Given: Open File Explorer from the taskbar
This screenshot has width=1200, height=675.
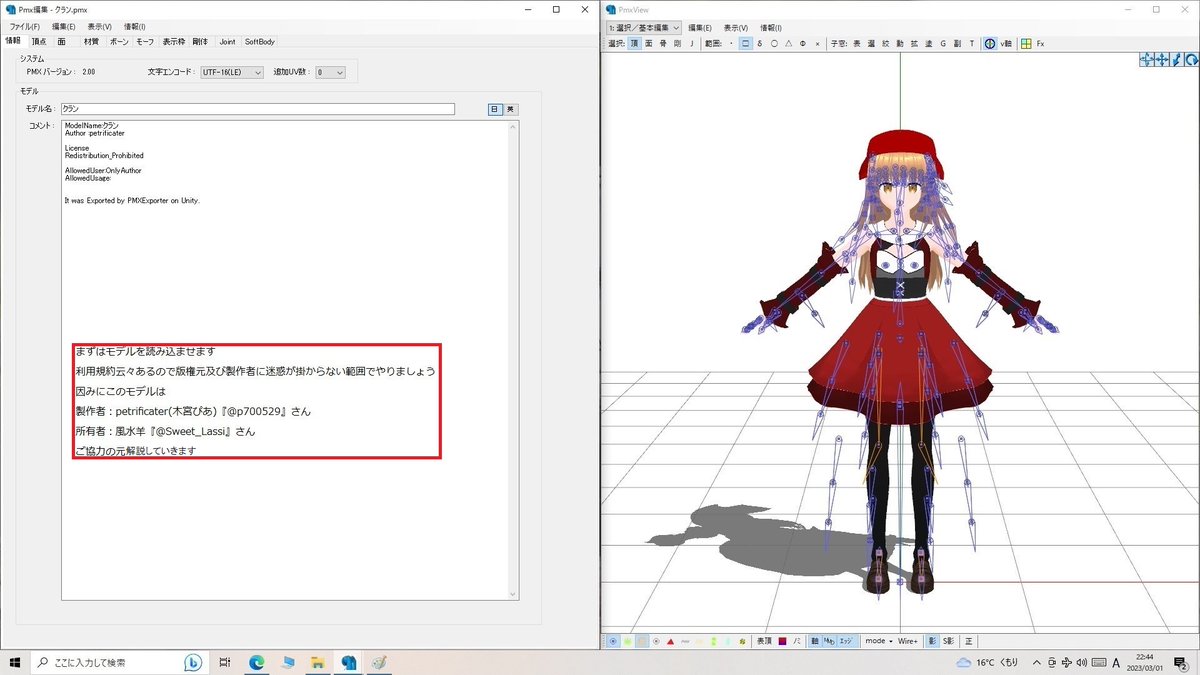Looking at the screenshot, I should pos(317,662).
